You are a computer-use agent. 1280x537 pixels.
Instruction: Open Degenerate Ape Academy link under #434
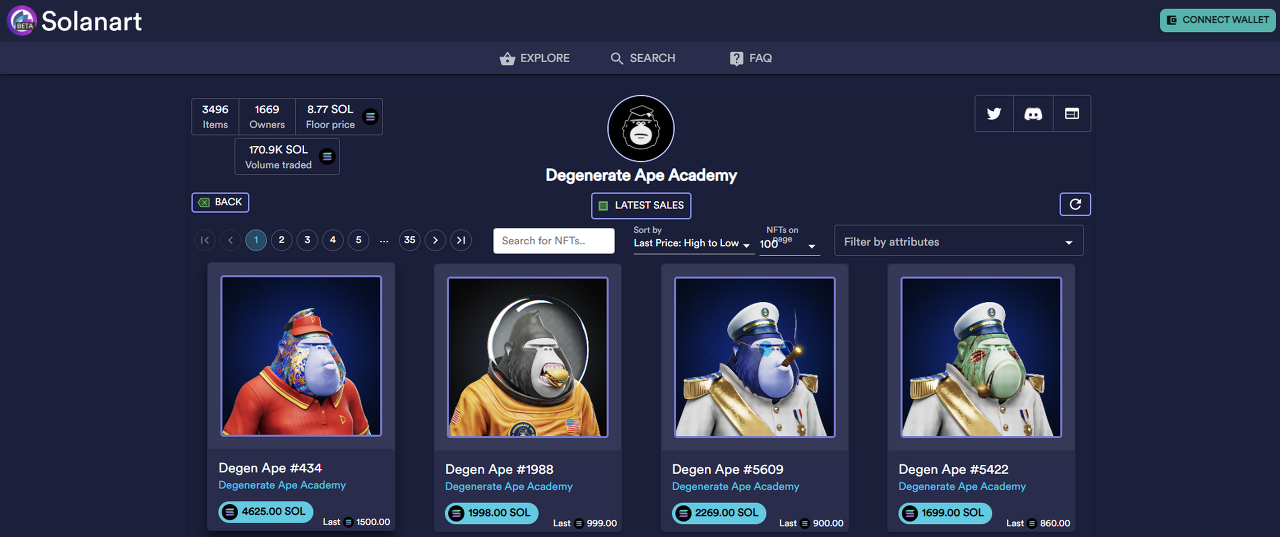282,485
